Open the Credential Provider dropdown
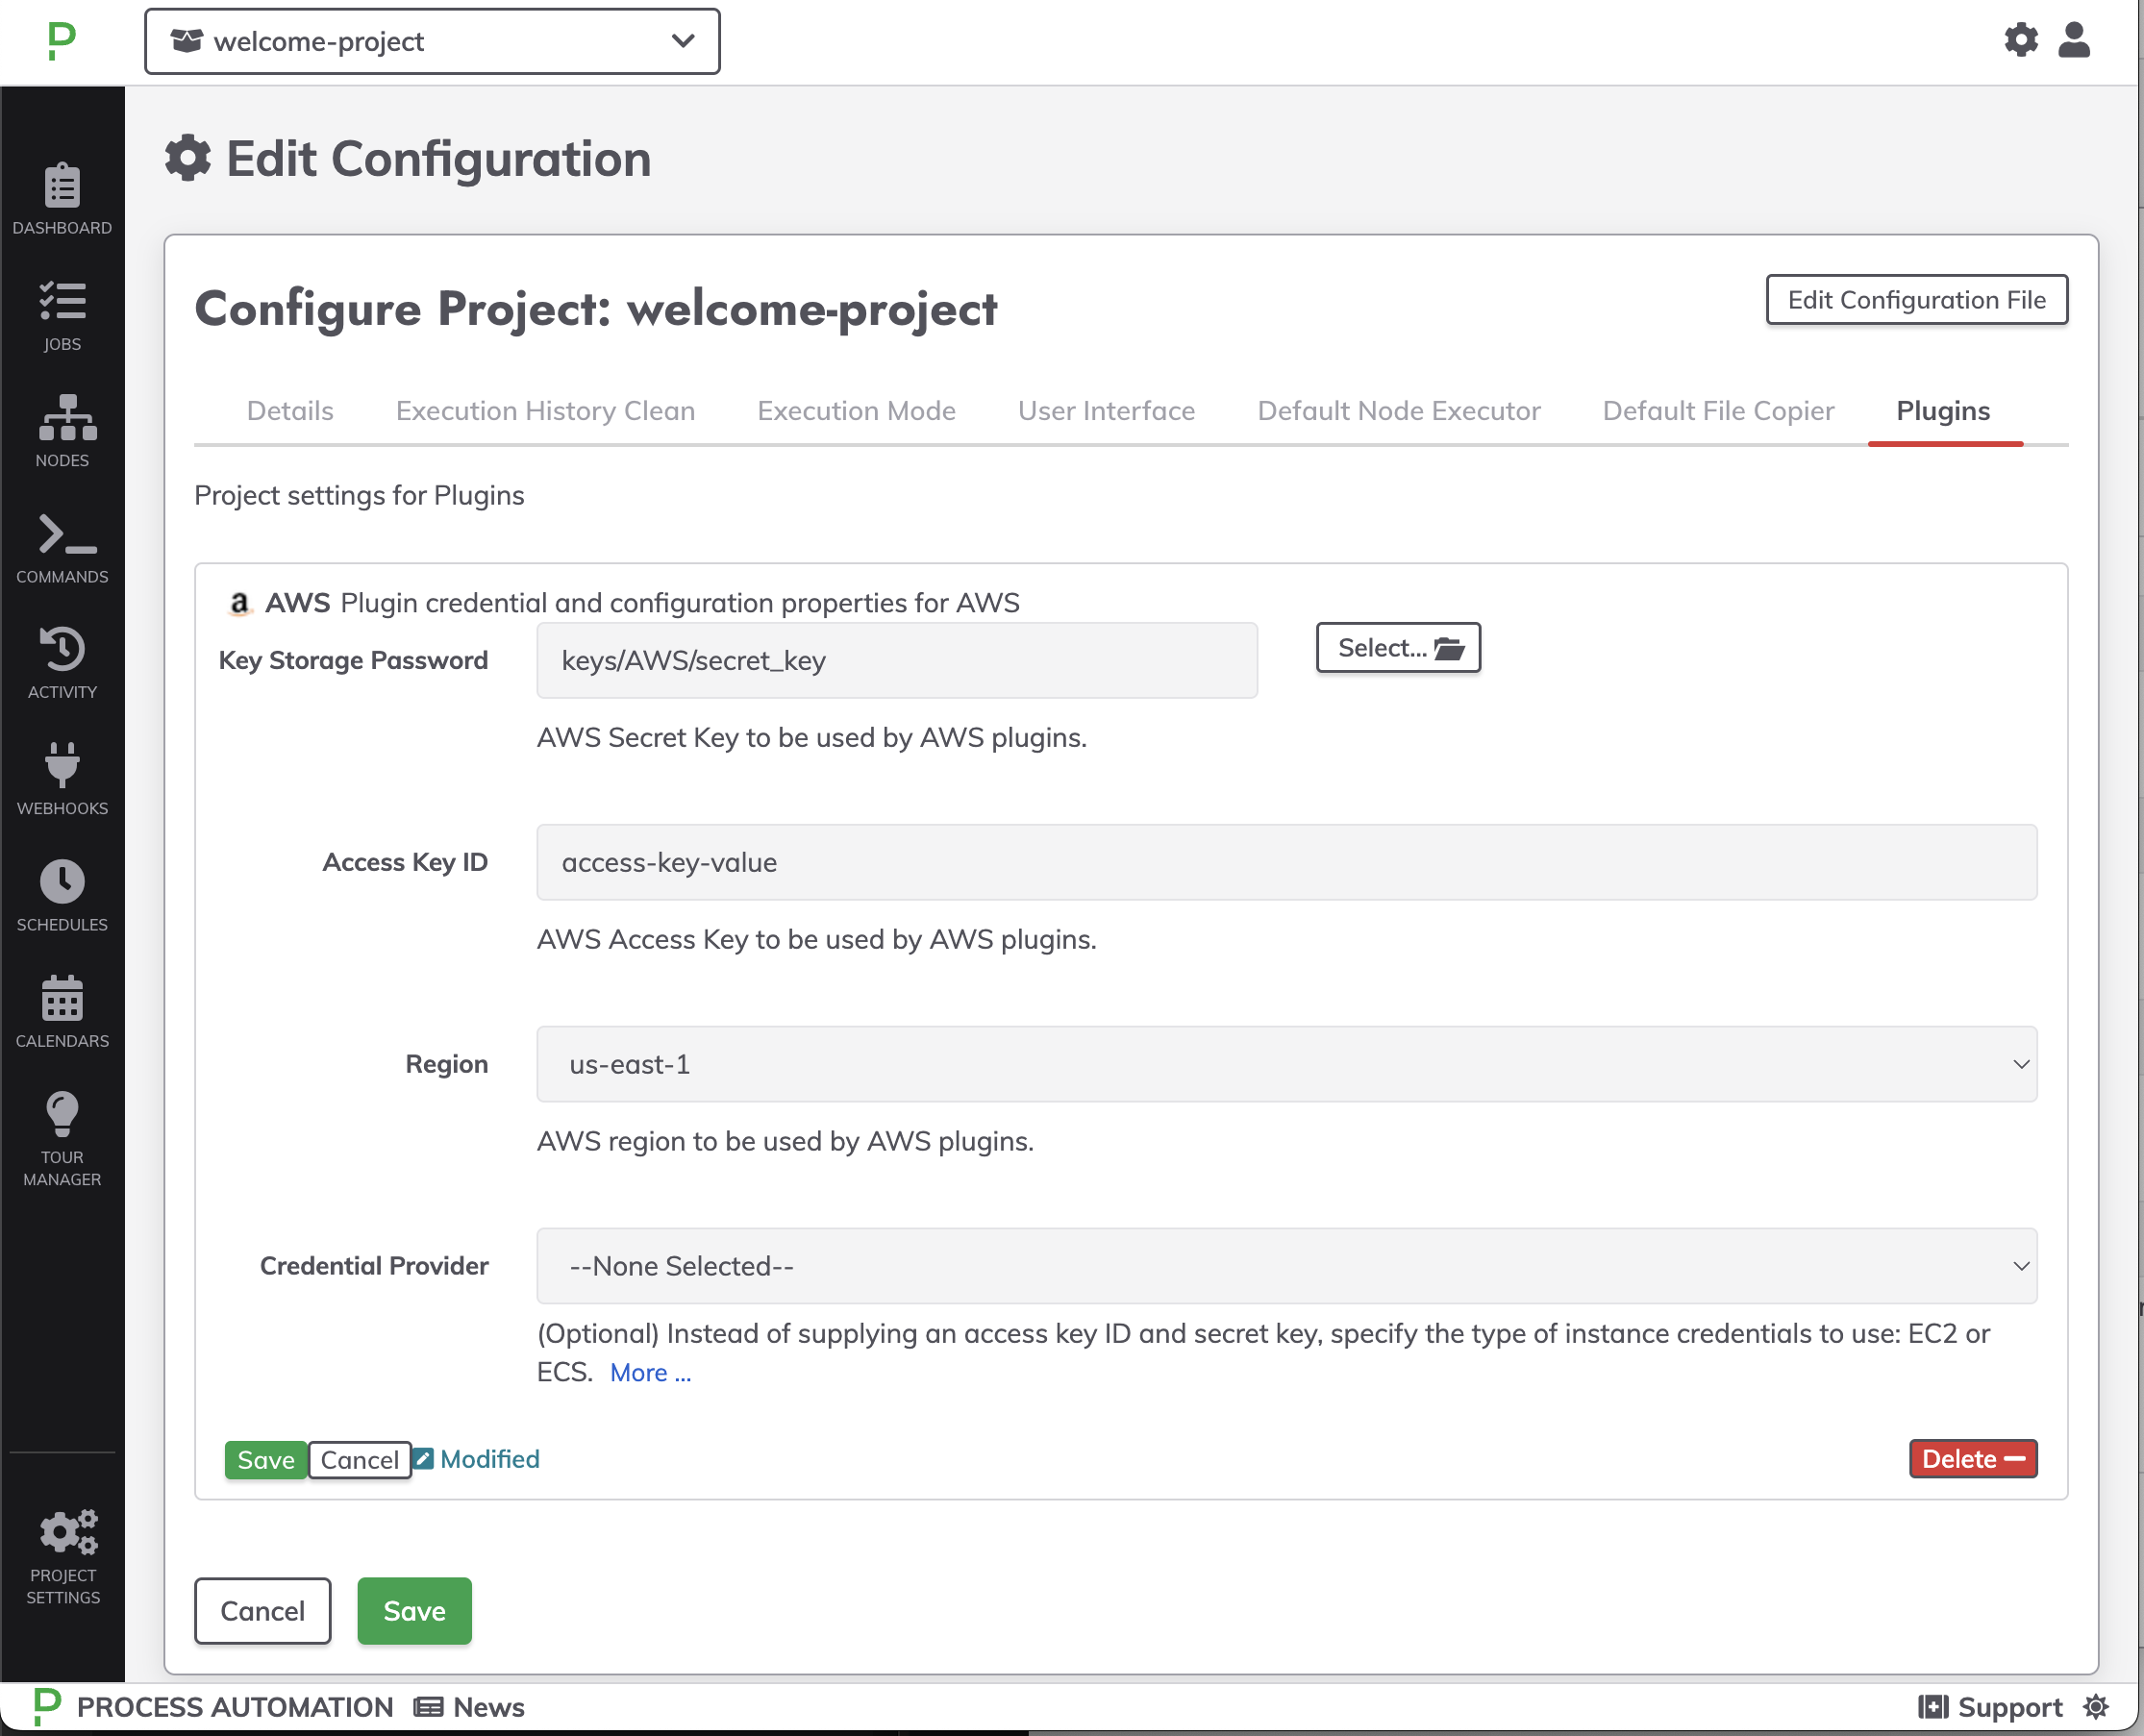 [x=1286, y=1266]
